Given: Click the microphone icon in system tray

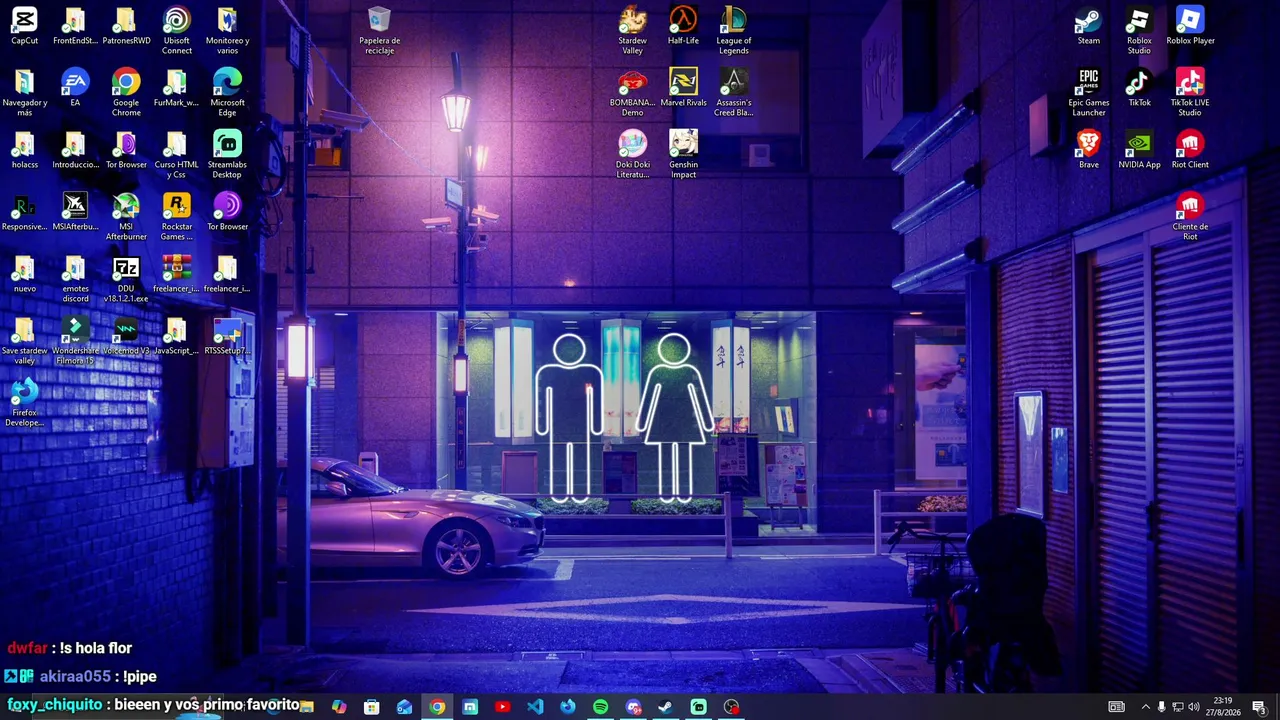Looking at the screenshot, I should [x=1161, y=707].
